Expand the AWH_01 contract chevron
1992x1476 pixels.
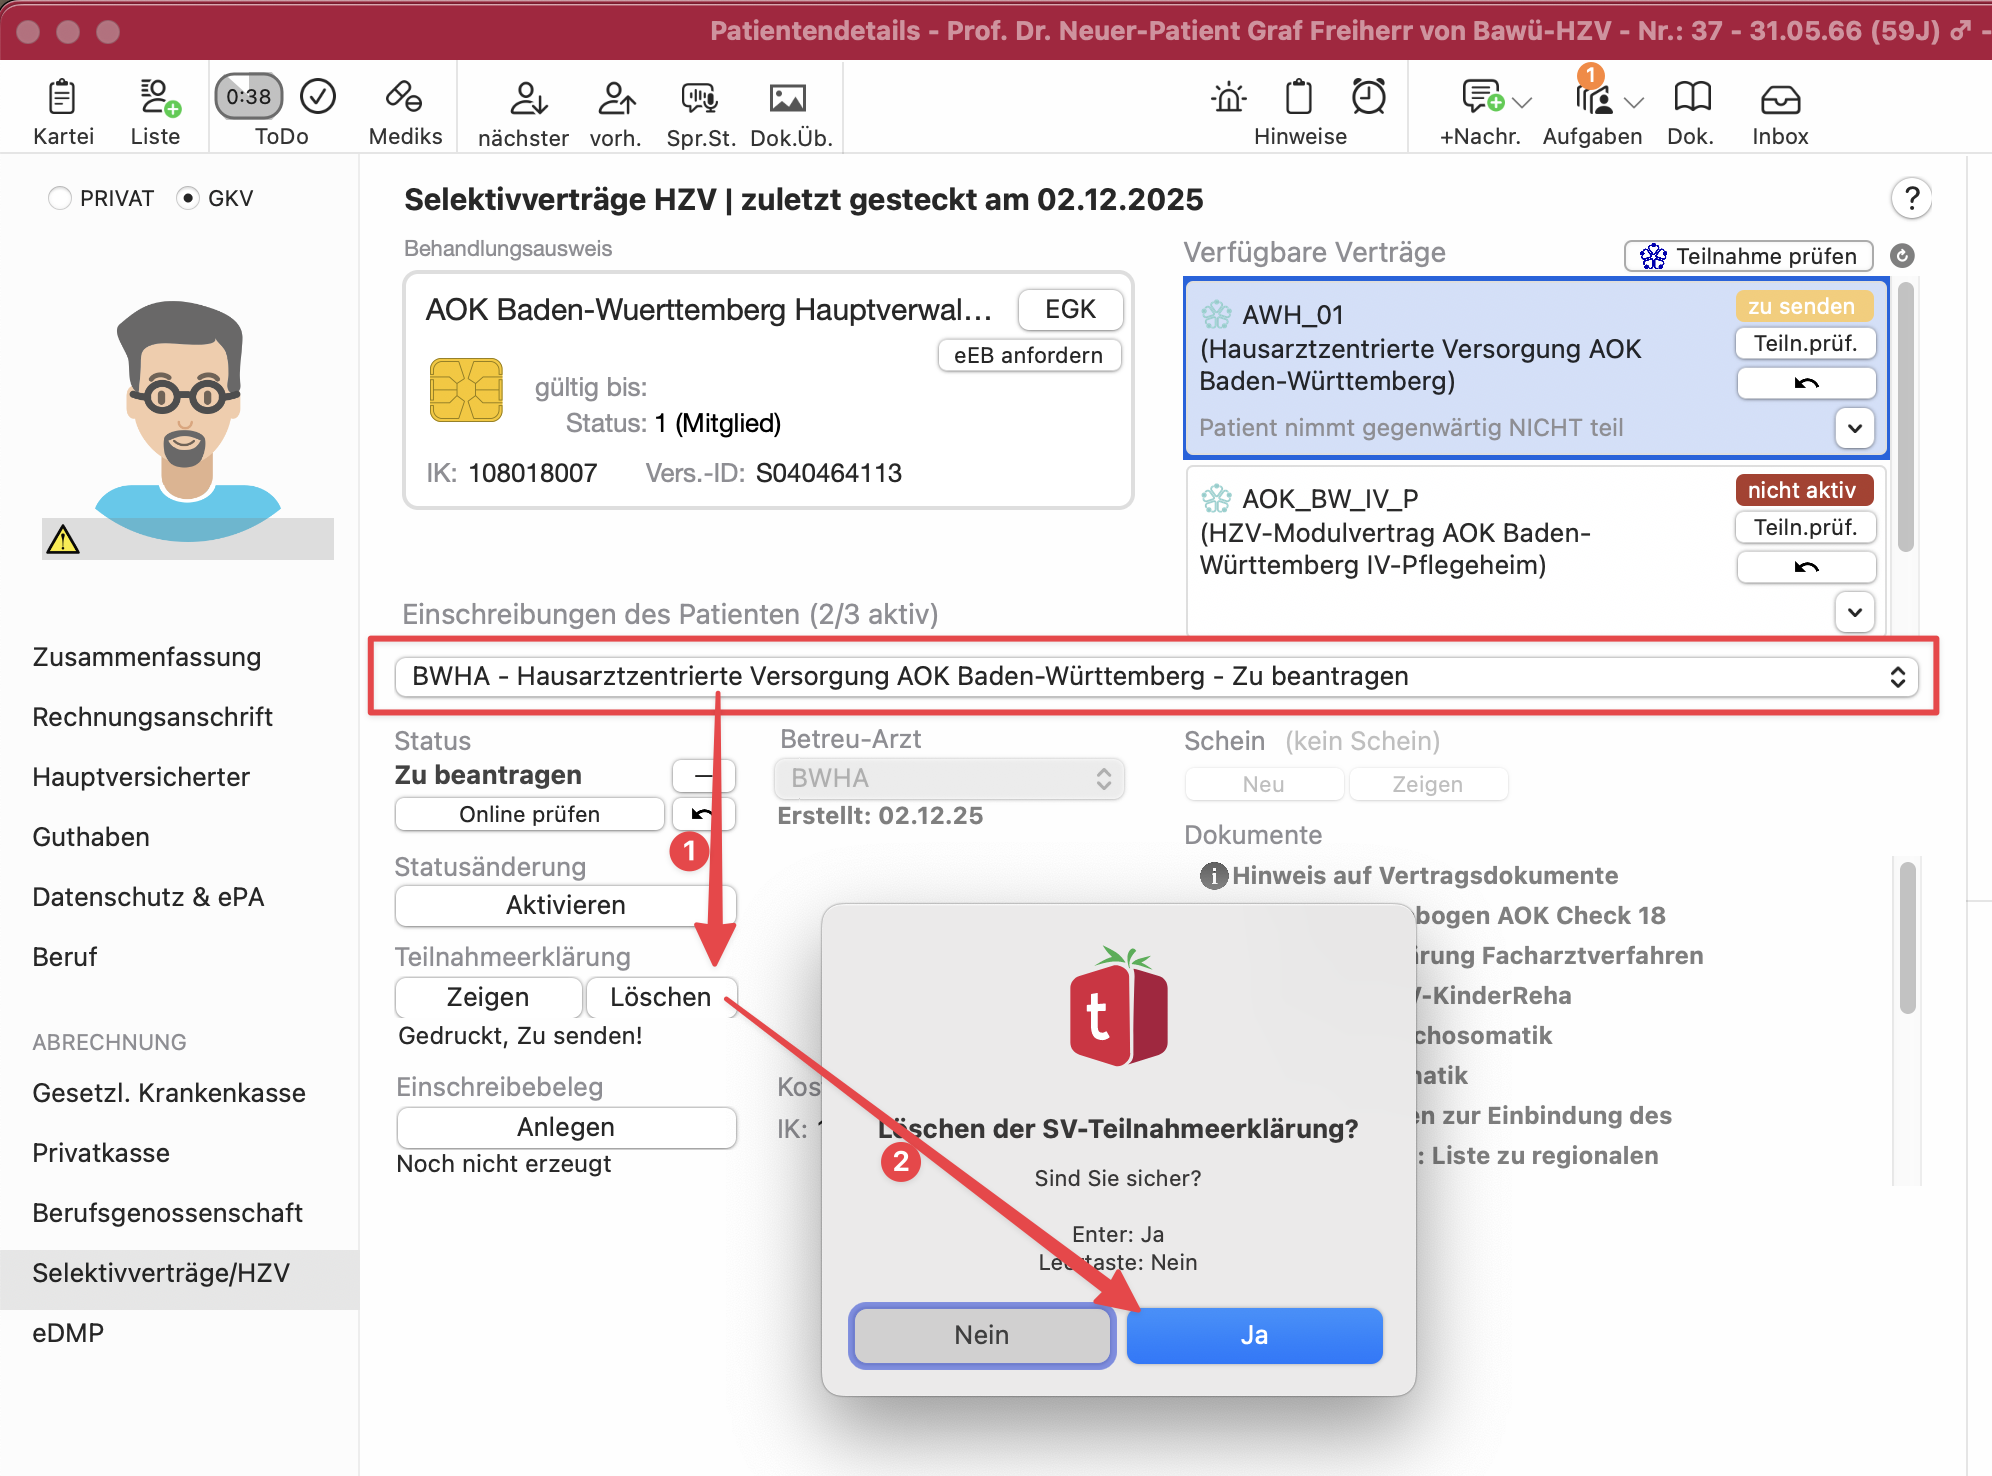pos(1854,428)
